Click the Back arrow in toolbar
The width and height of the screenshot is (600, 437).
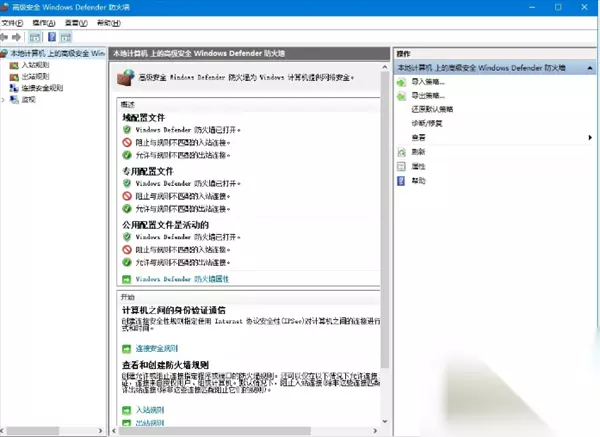click(x=4, y=37)
